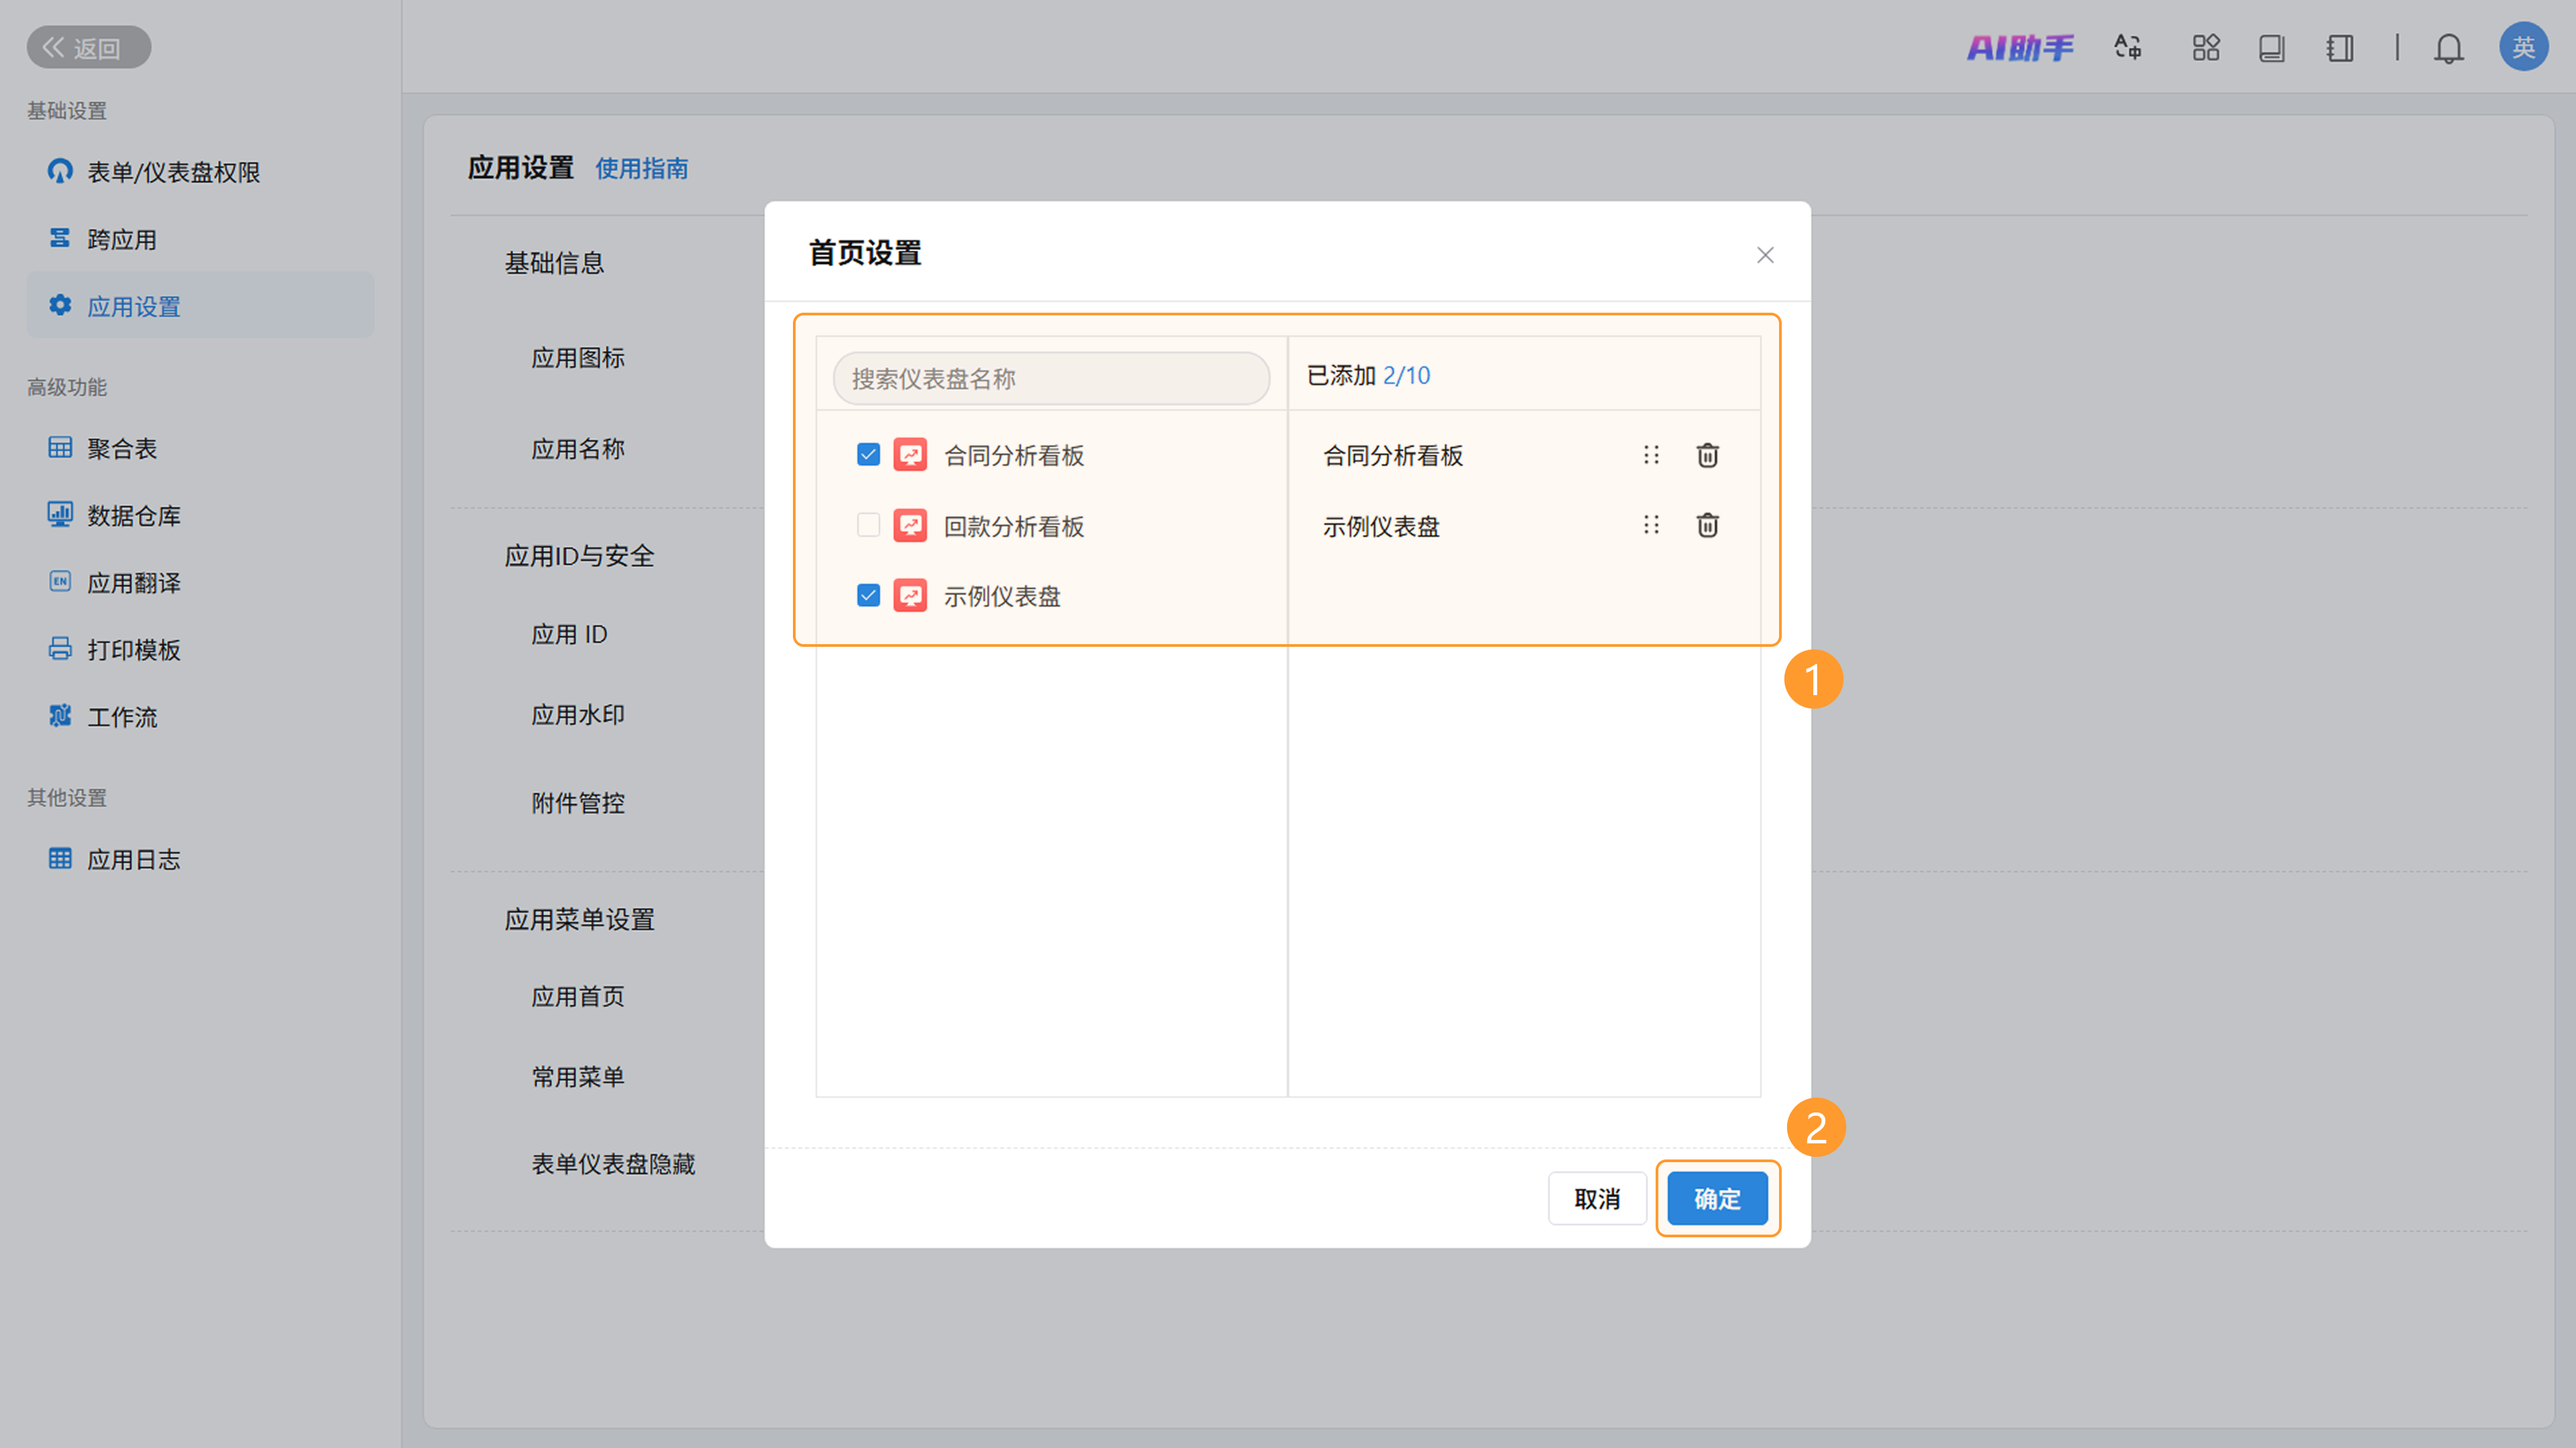Click 返回 back button
Viewport: 2576px width, 1448px height.
pos(88,47)
